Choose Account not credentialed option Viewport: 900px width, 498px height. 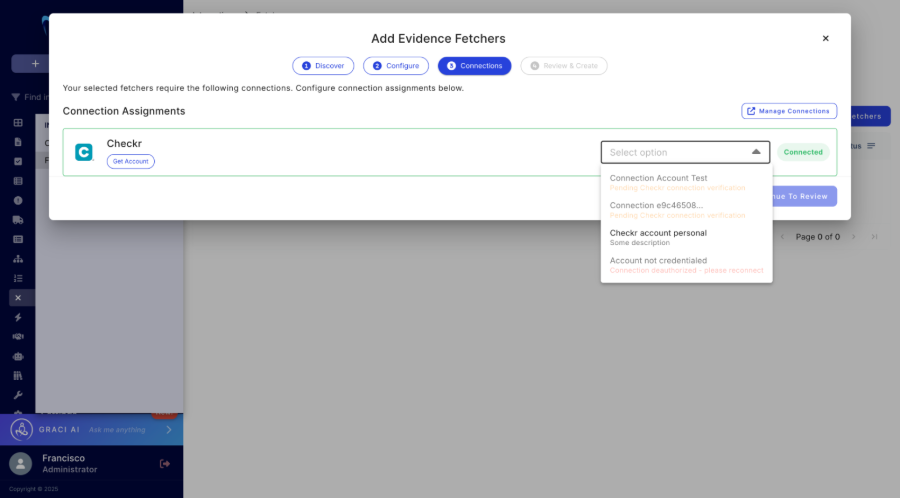pyautogui.click(x=686, y=265)
